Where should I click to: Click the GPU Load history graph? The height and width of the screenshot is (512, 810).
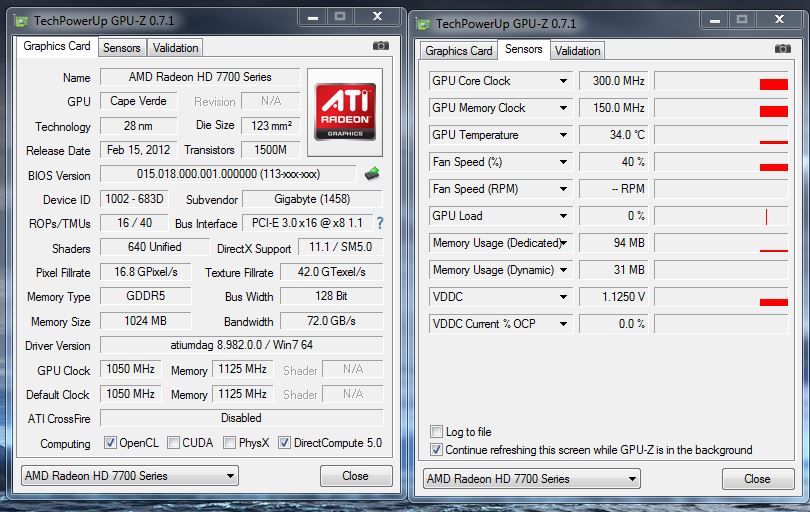(721, 216)
